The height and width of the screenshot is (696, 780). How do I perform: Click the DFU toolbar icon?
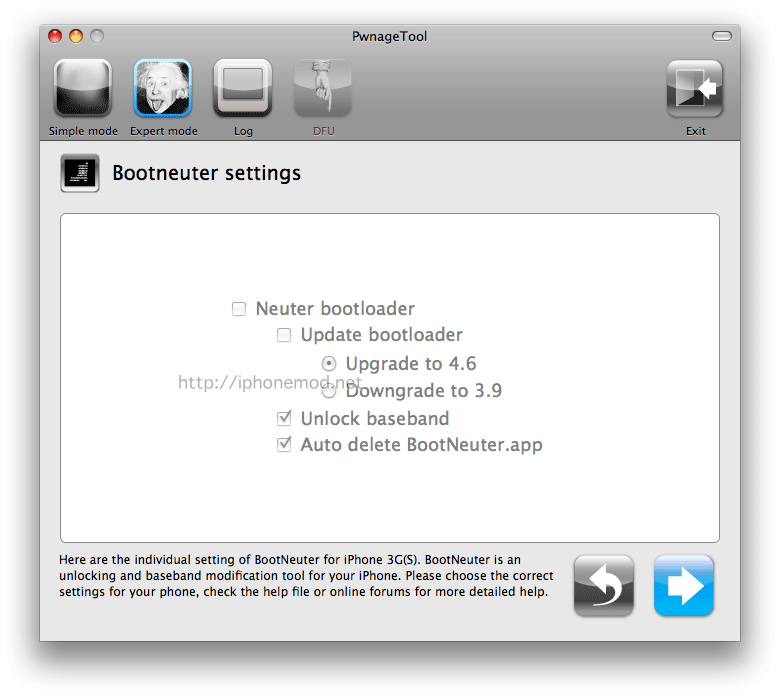(x=323, y=88)
